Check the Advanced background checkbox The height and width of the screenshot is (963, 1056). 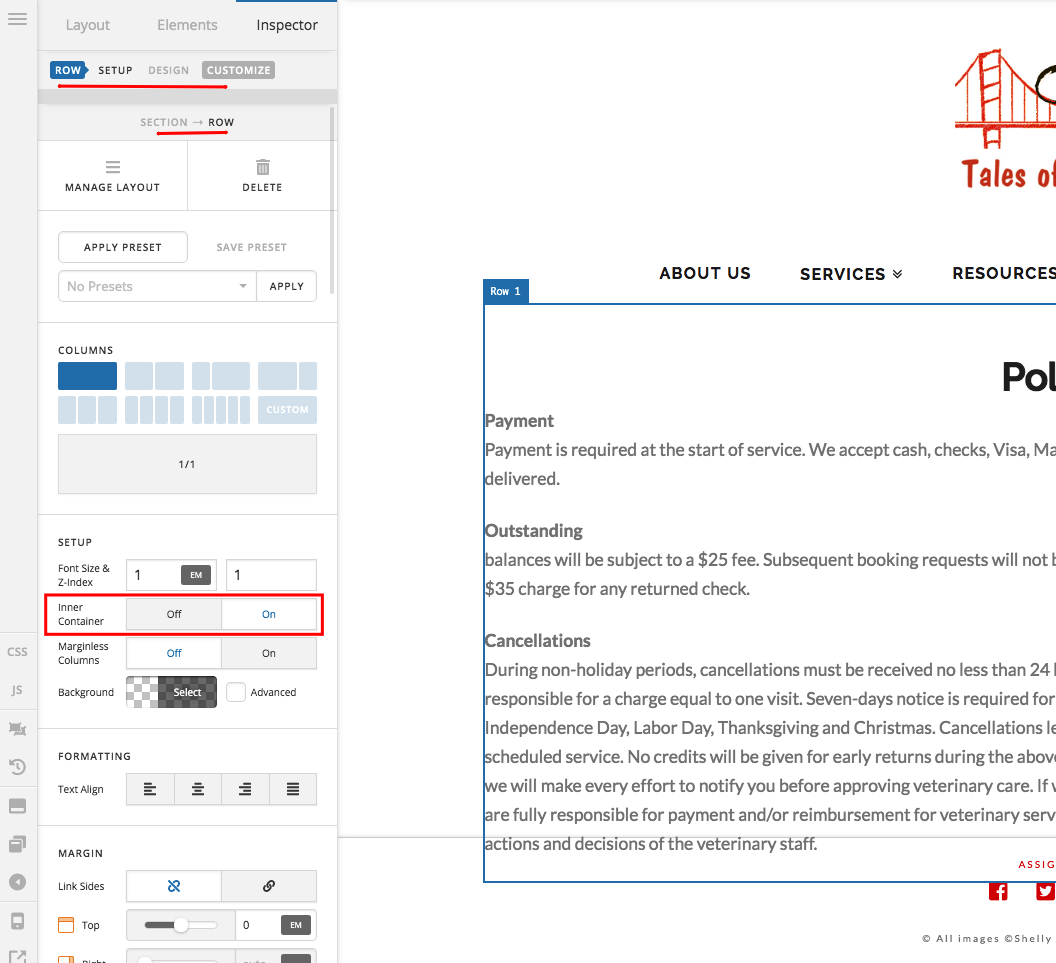point(236,692)
